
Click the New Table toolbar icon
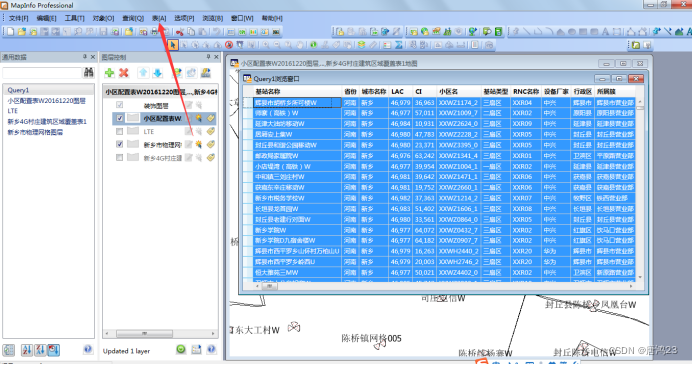pyautogui.click(x=10, y=32)
